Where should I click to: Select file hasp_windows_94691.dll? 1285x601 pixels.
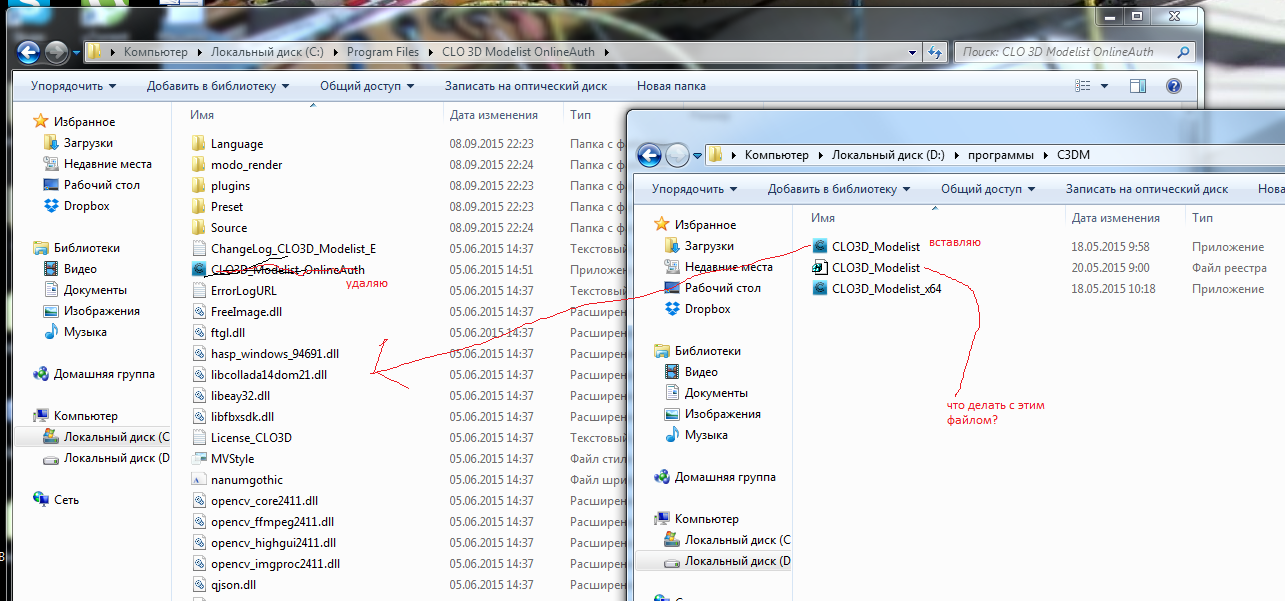(x=275, y=354)
